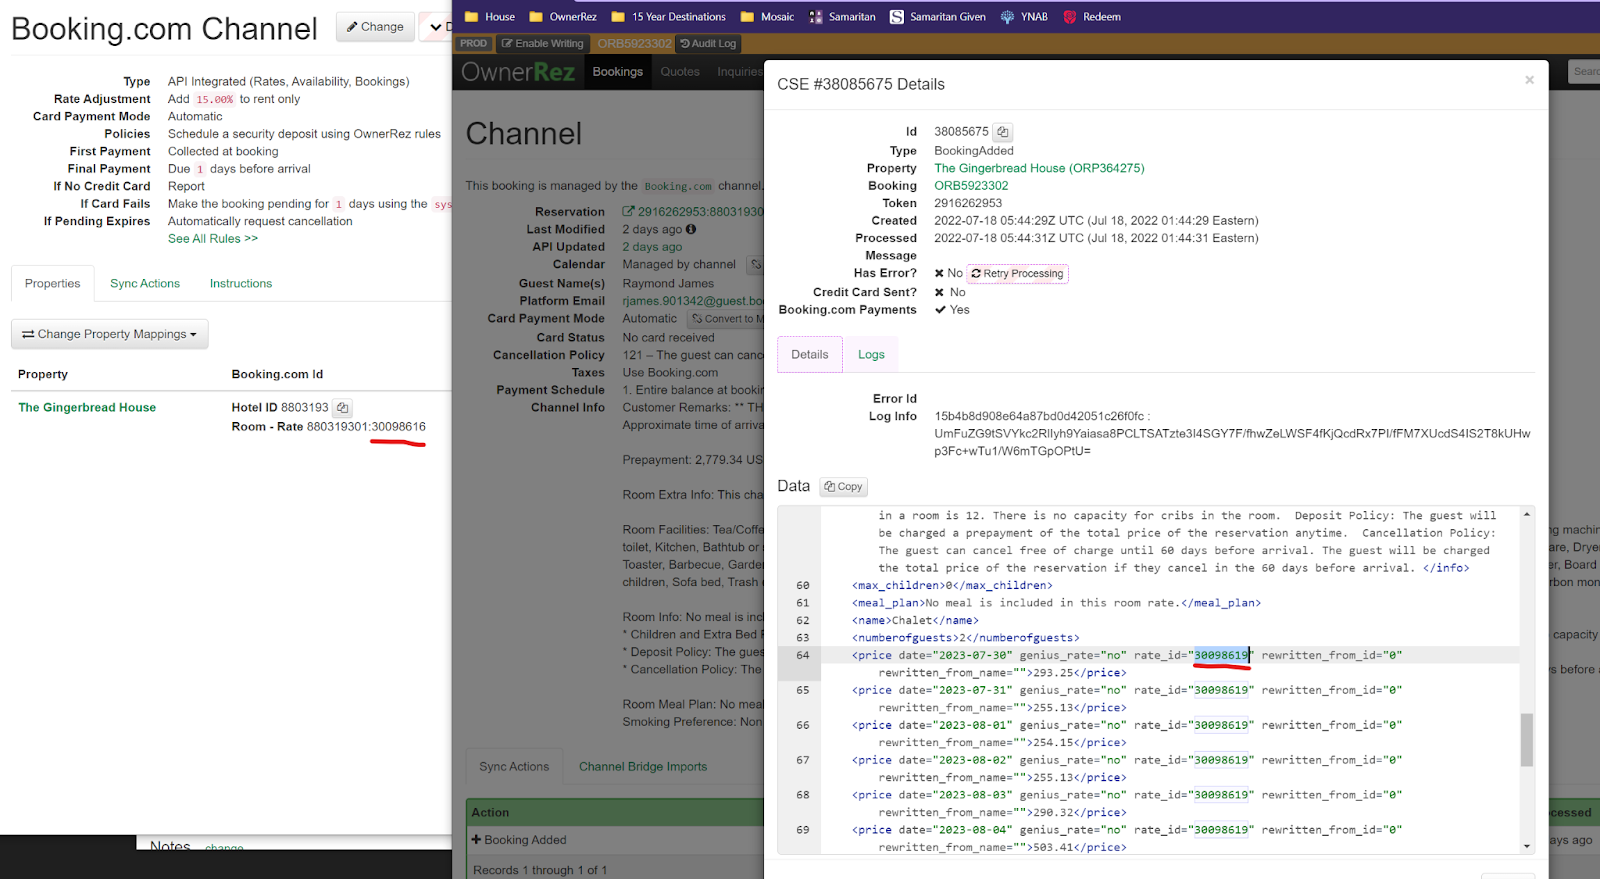Copy the Hotel ID 8803193
The width and height of the screenshot is (1600, 879).
tap(342, 408)
